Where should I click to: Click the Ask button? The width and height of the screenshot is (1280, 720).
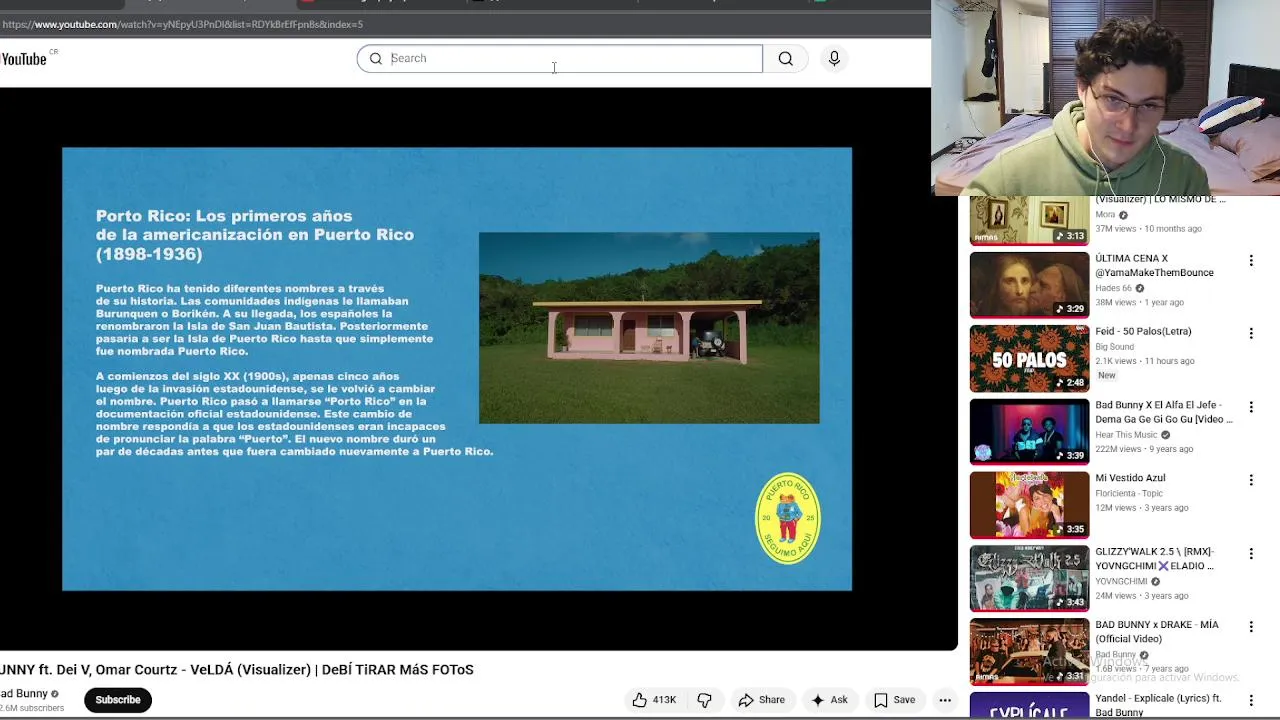(x=829, y=700)
